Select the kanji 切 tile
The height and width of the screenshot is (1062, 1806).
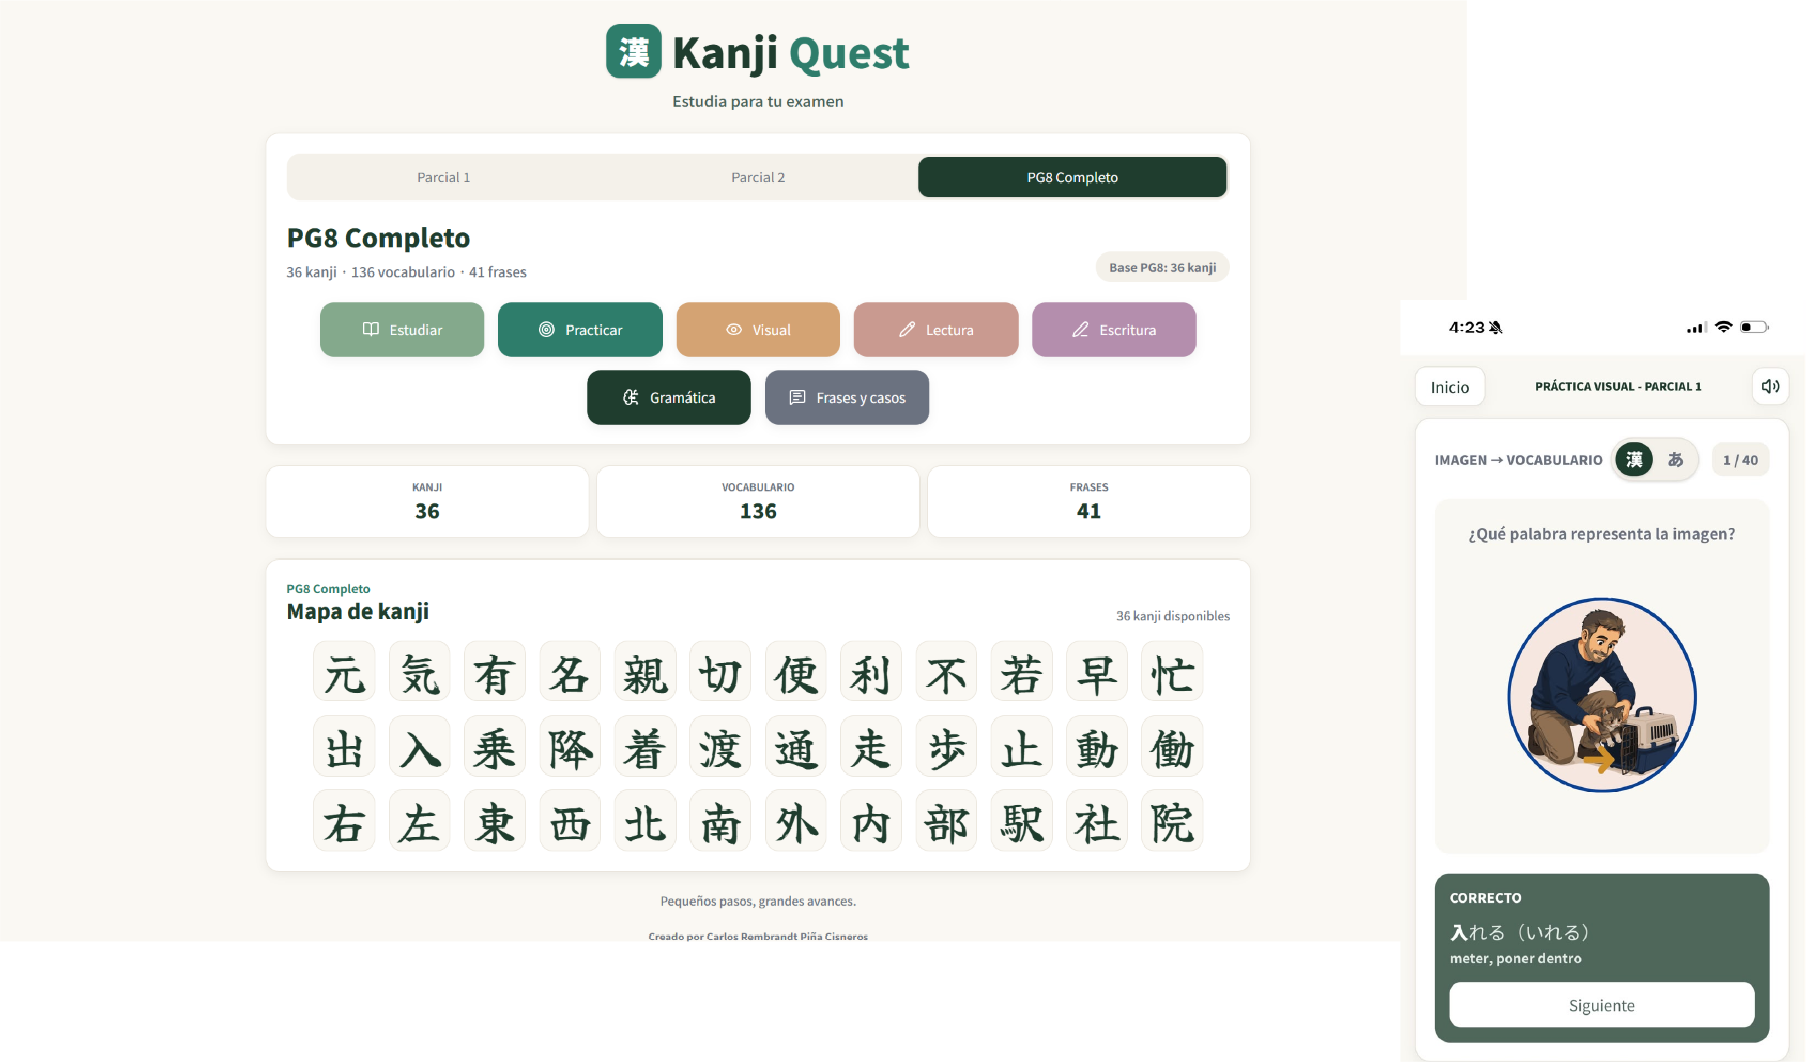[x=721, y=671]
